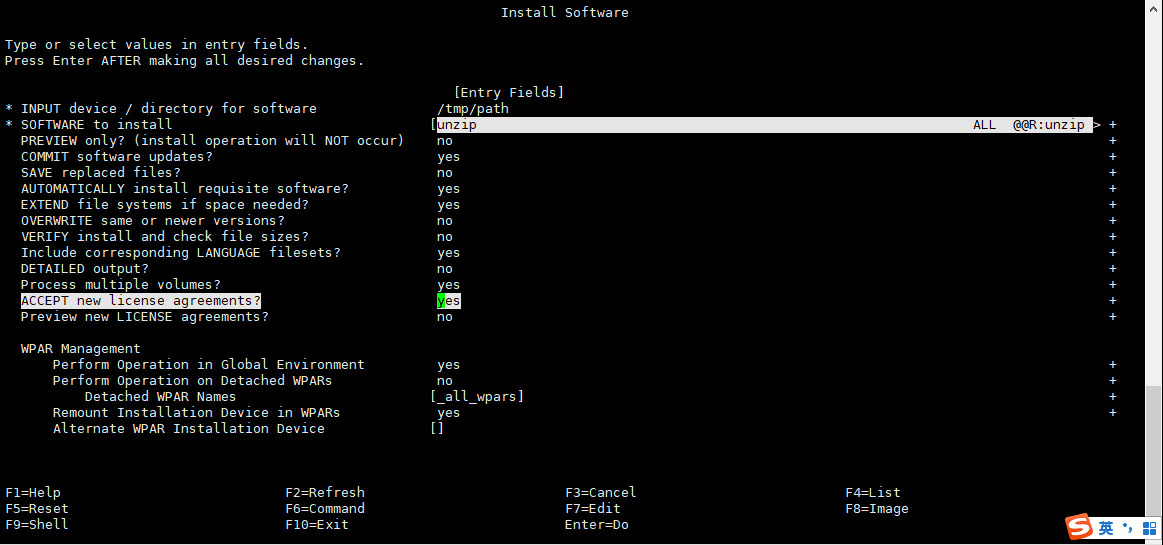
Task: Click 'no' value of OVERWRITE same or newer versions
Action: tap(445, 221)
